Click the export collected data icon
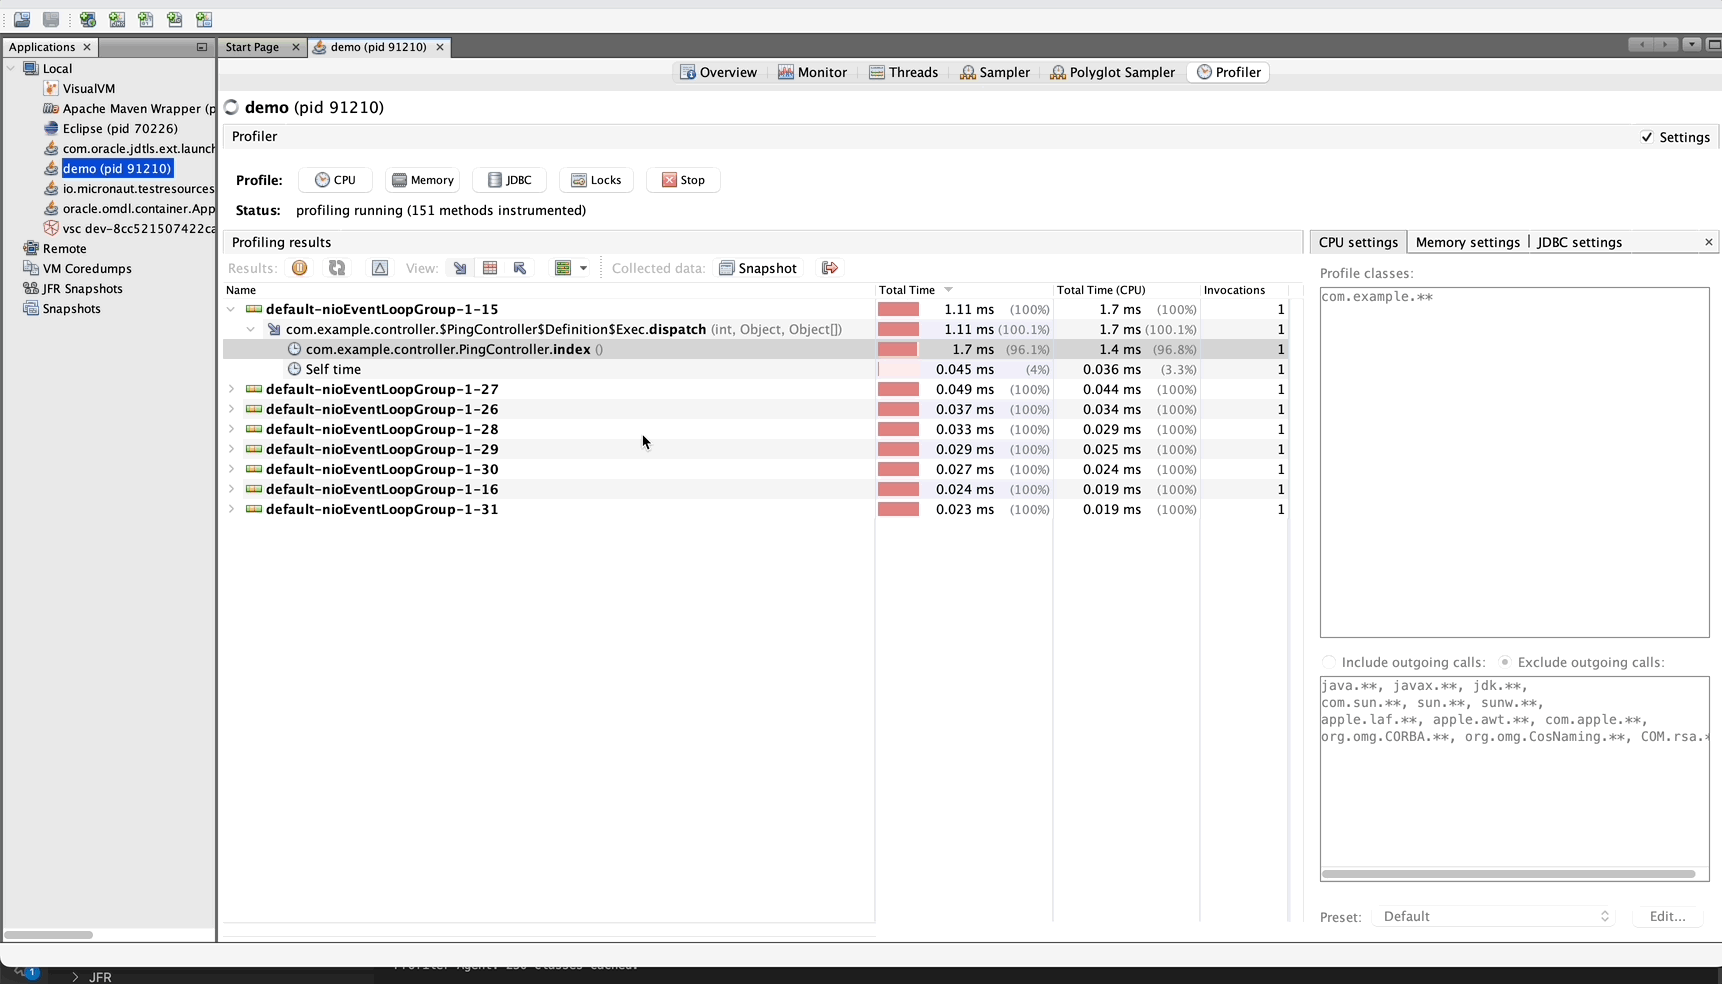The height and width of the screenshot is (984, 1722). click(x=829, y=268)
